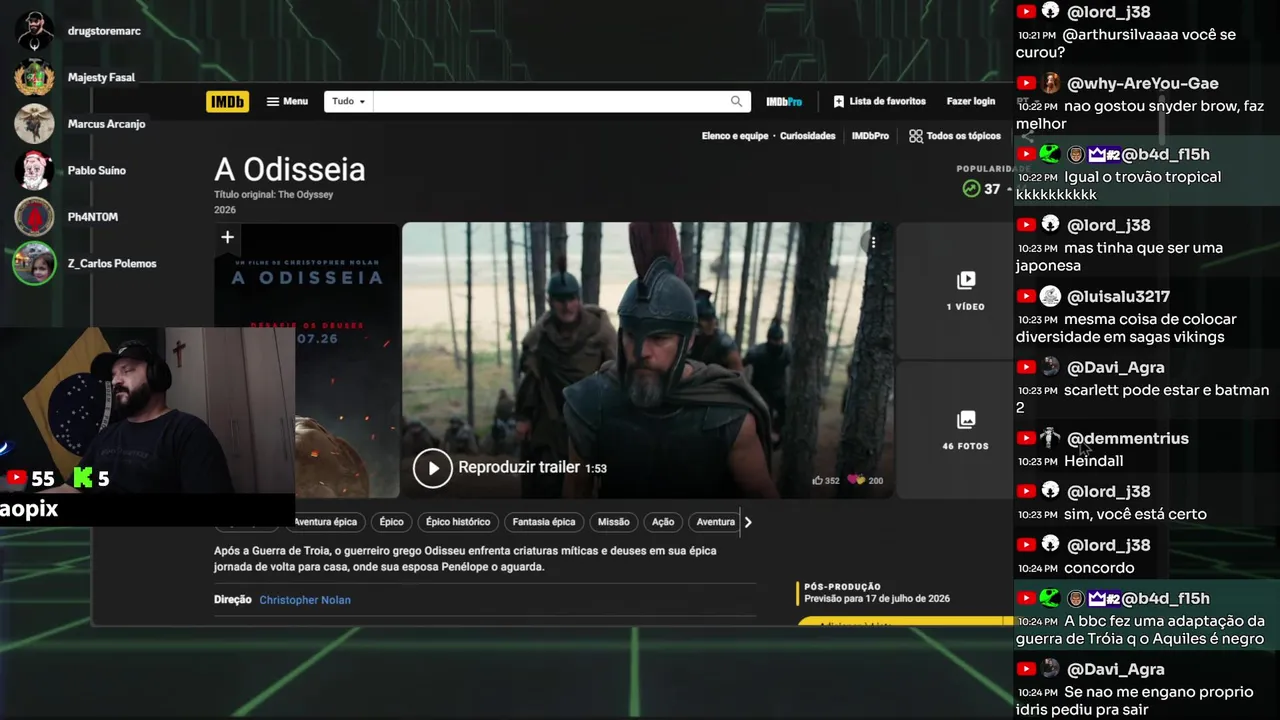View the popularity trend icon showing 37

point(971,188)
